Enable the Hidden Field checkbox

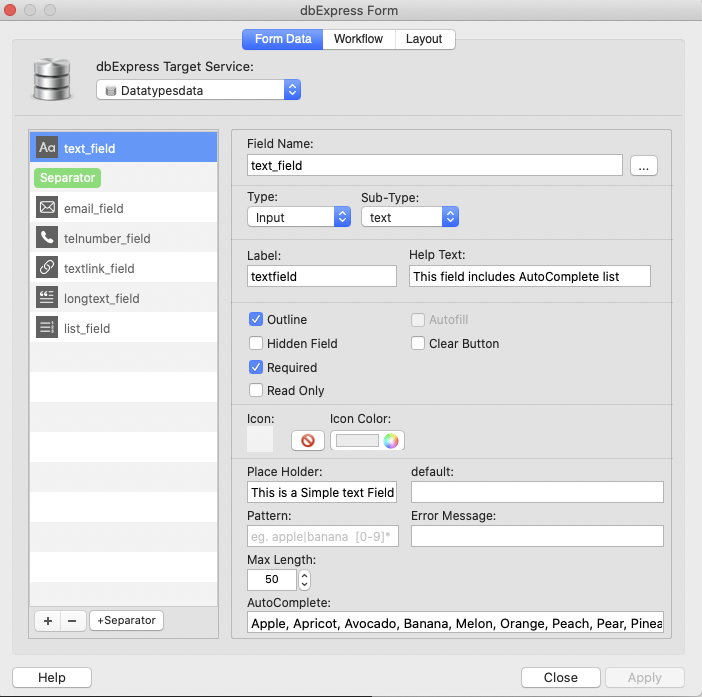pos(256,344)
